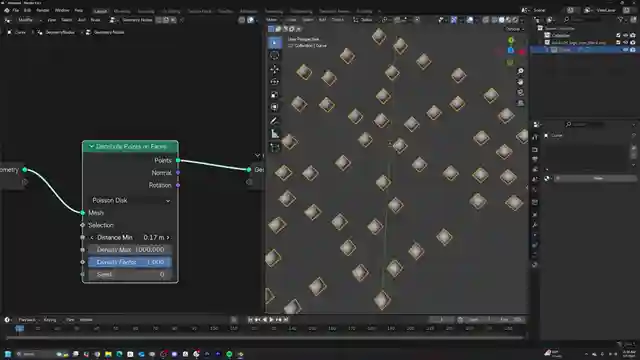Adjust the Density Factor slider
The height and width of the screenshot is (360, 640).
(130, 262)
